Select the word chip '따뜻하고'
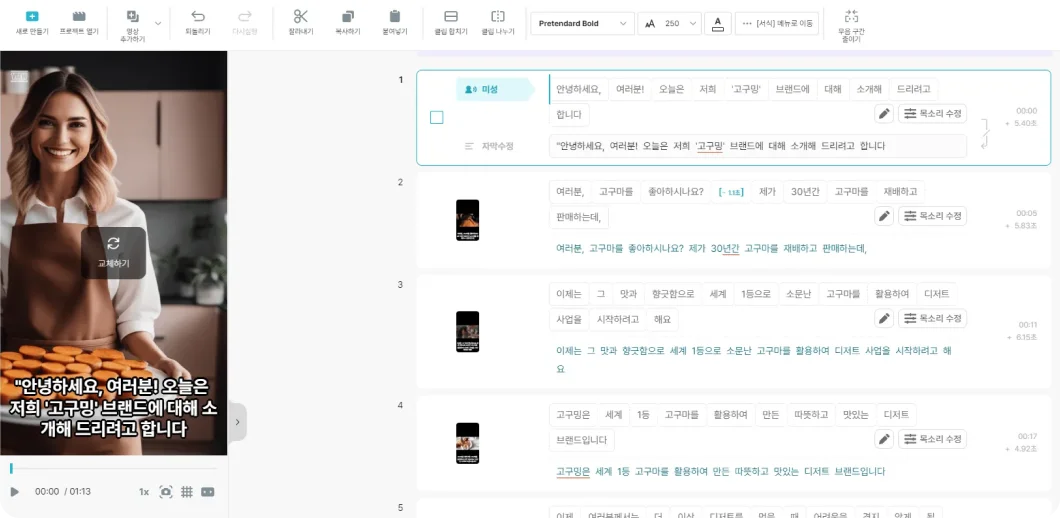Image resolution: width=1060 pixels, height=518 pixels. (x=811, y=415)
